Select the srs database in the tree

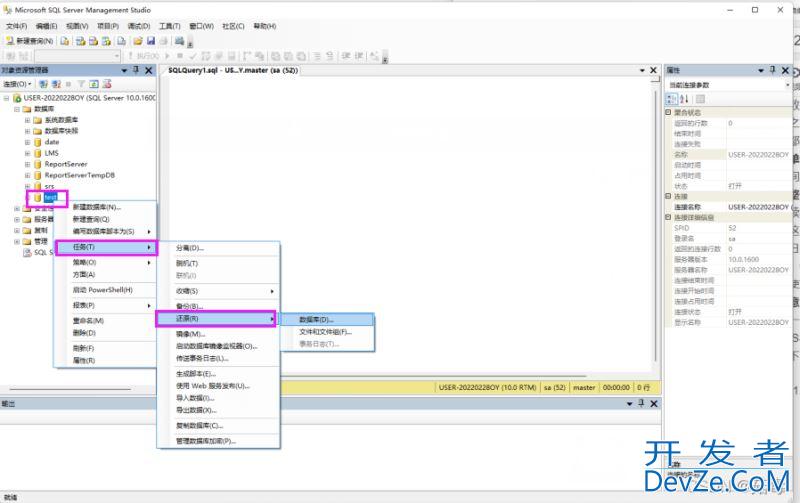click(x=49, y=187)
